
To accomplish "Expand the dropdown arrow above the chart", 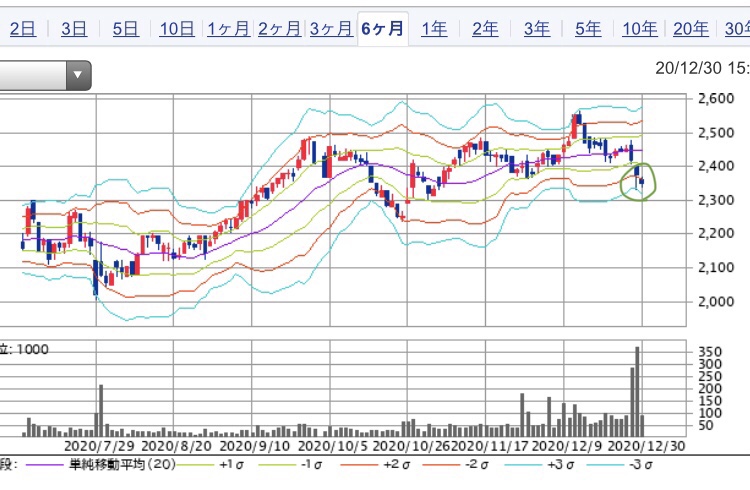I will tap(77, 74).
